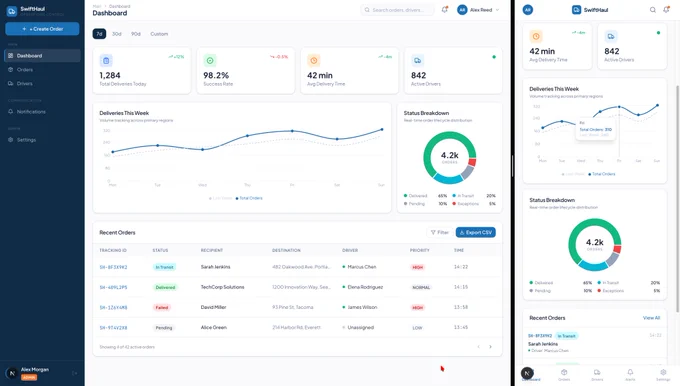Click the blue In Transit segment of mobile donut

click(x=593, y=265)
